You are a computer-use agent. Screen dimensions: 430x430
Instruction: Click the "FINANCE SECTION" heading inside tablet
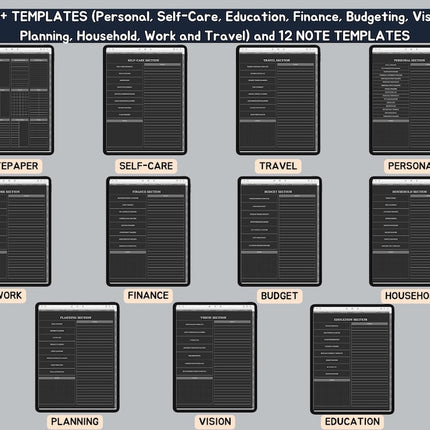click(146, 192)
